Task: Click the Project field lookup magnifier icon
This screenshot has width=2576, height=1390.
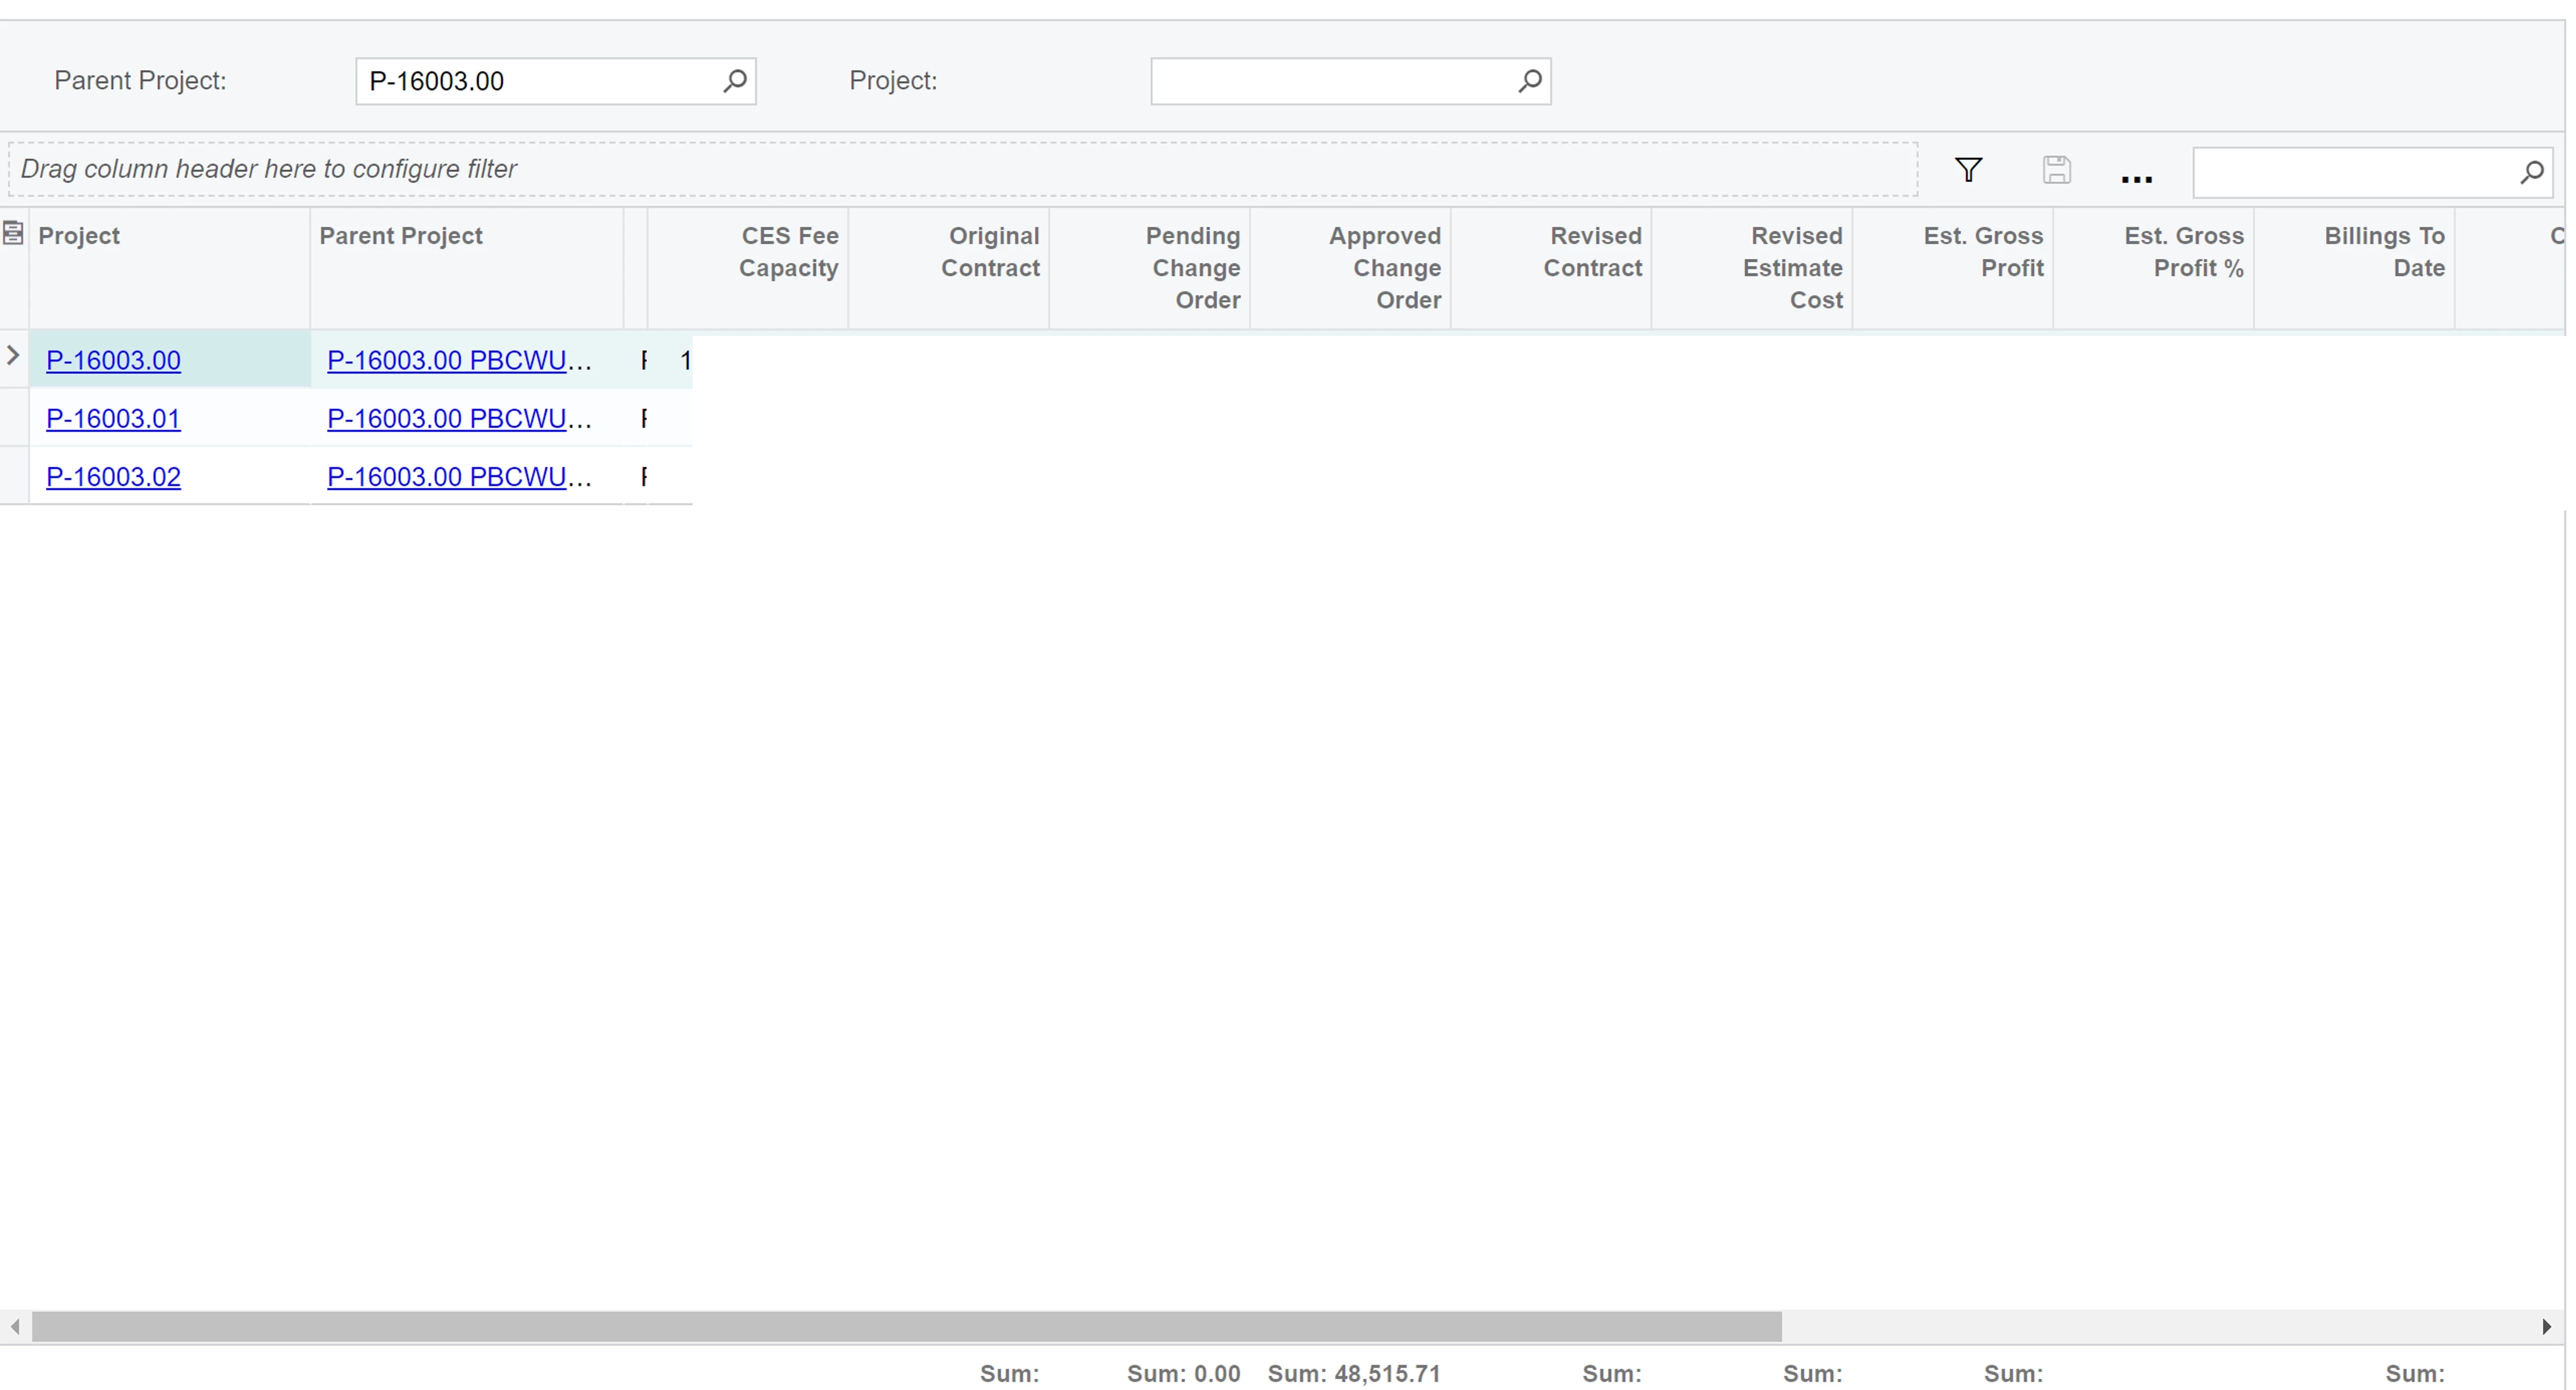Action: [1529, 81]
